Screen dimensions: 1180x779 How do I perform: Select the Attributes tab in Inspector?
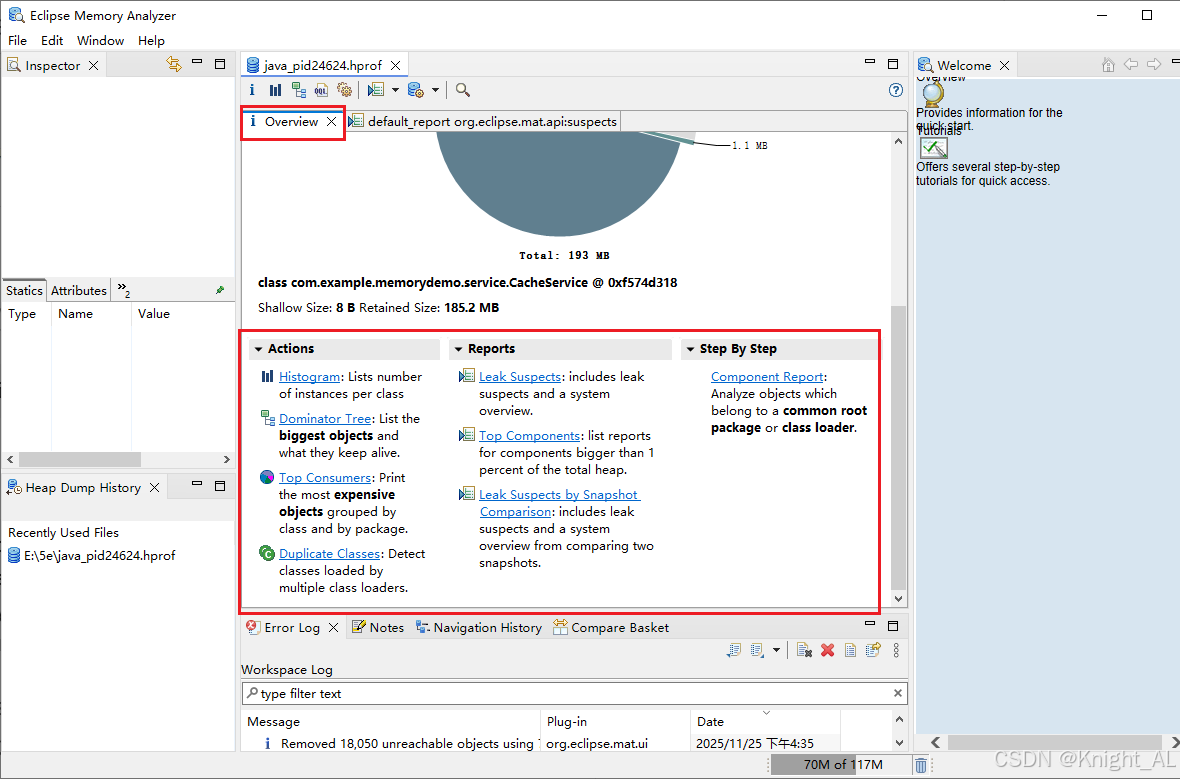pos(78,291)
